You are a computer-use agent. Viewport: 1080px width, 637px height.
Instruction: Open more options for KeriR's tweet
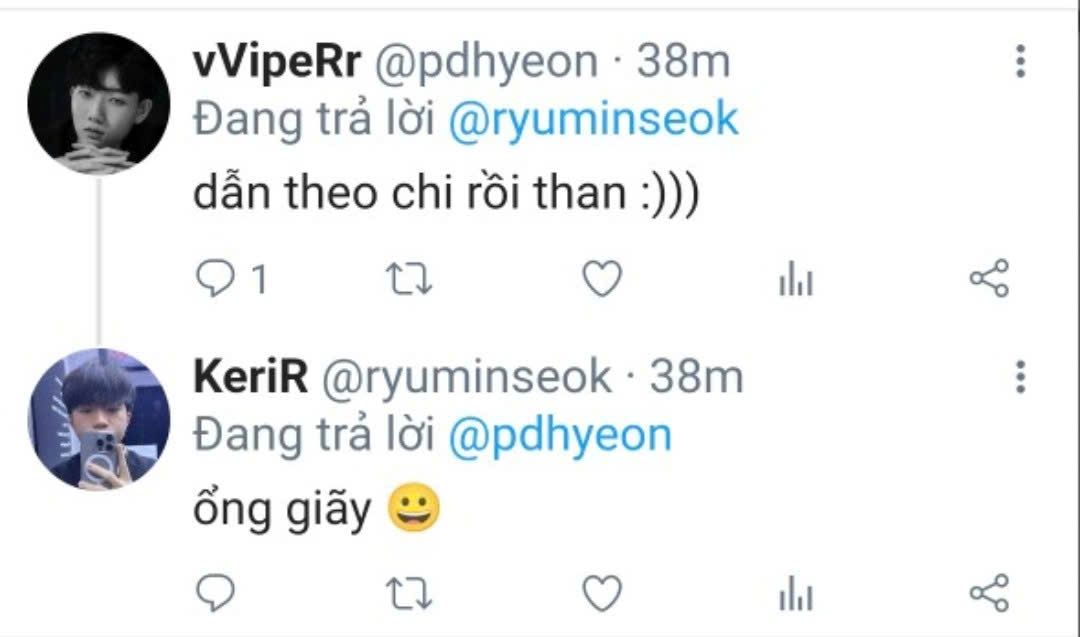[1021, 377]
